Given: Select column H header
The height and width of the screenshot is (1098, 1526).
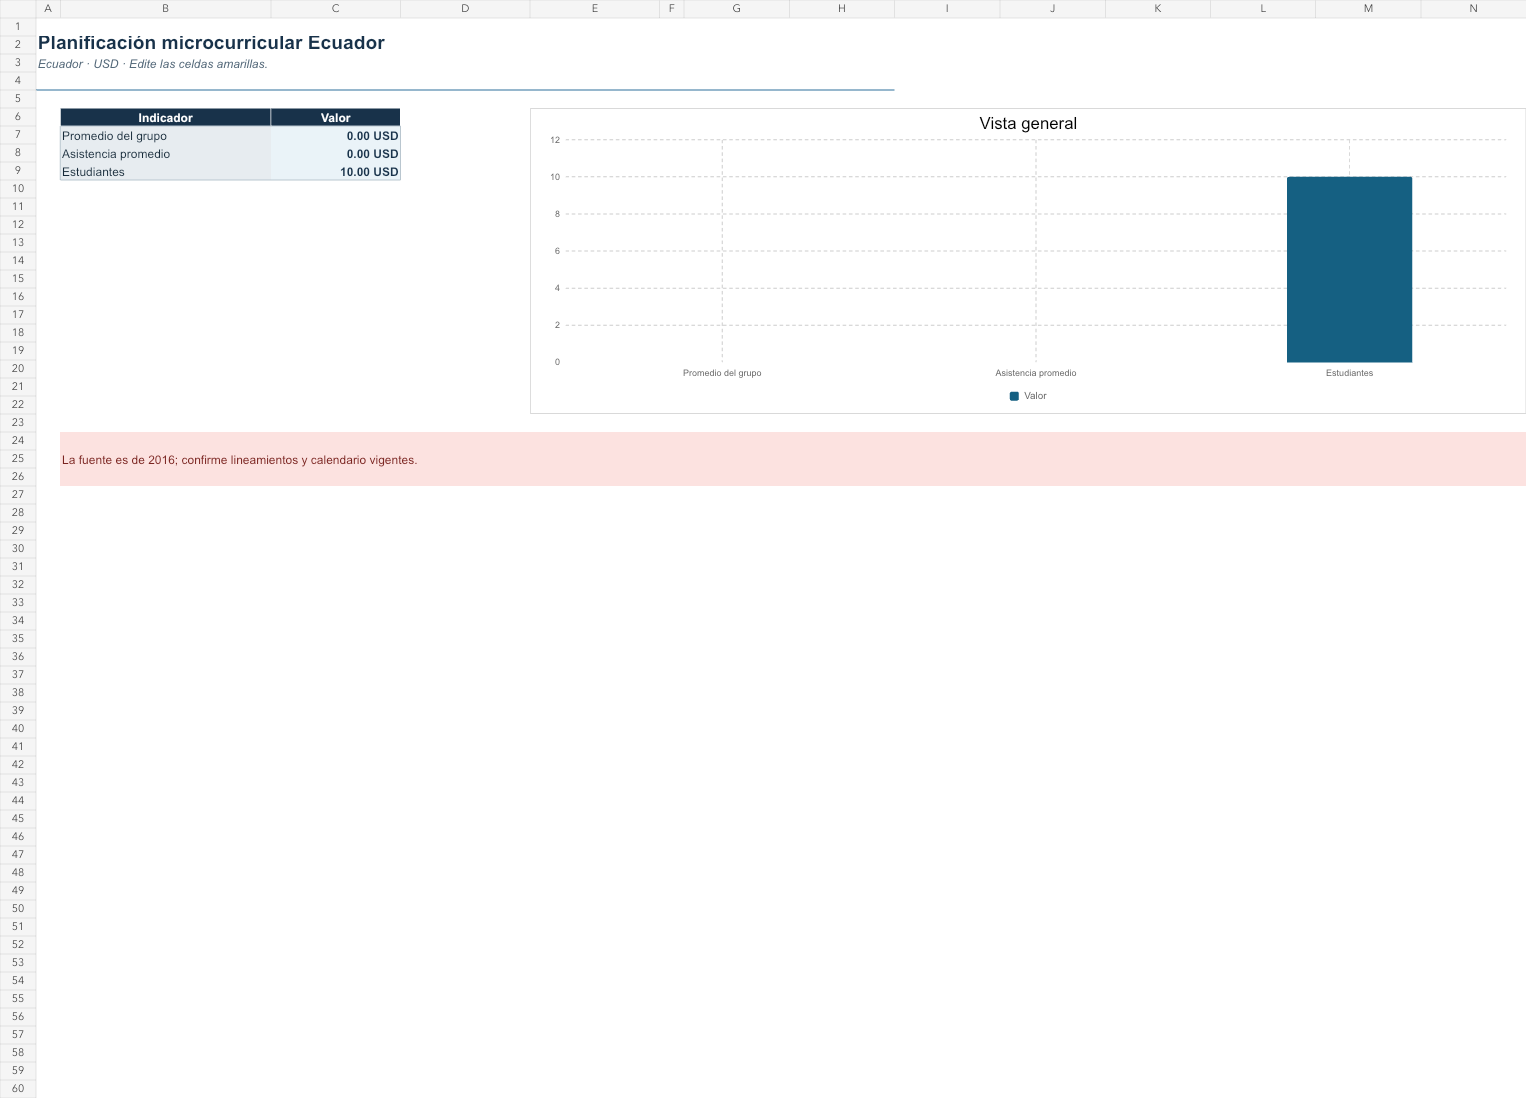Looking at the screenshot, I should tap(842, 9).
